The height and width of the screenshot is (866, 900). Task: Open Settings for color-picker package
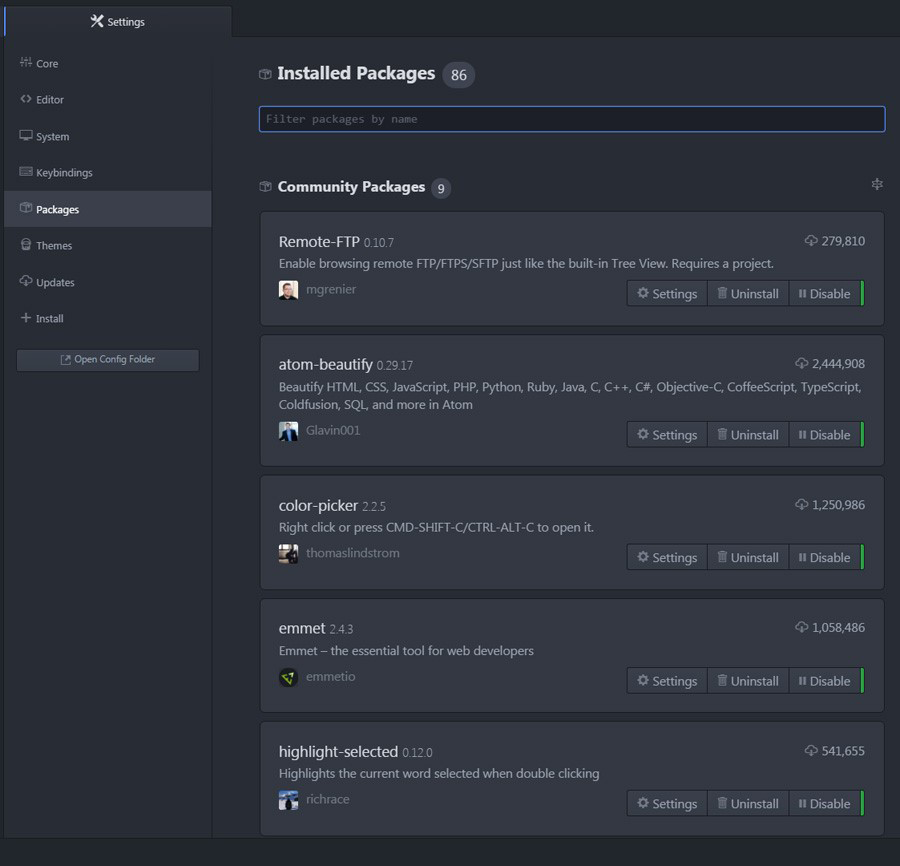point(667,557)
